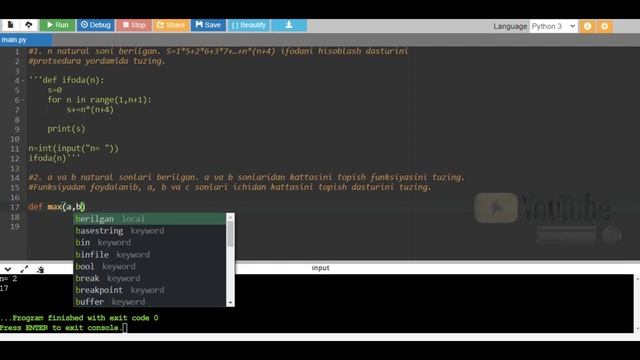
Task: Pick the 'bin' autocomplete suggestion
Action: 149,243
